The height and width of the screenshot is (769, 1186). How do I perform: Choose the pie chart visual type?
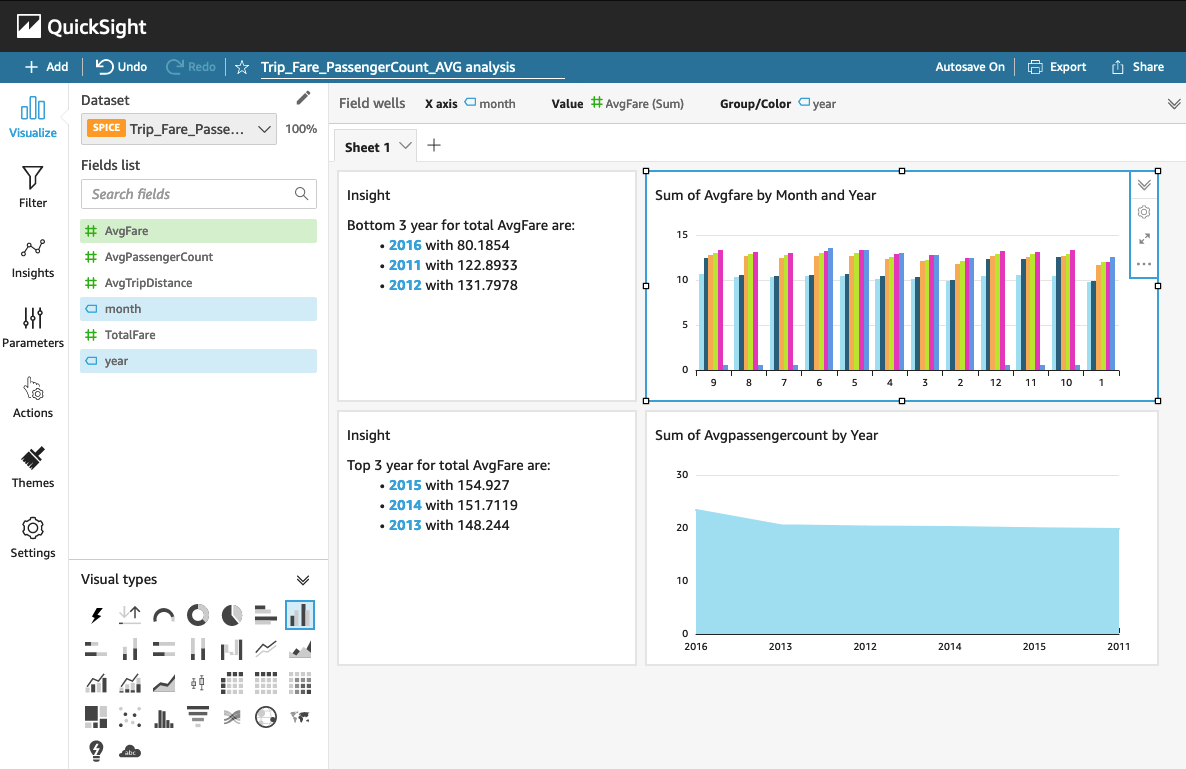tap(232, 615)
